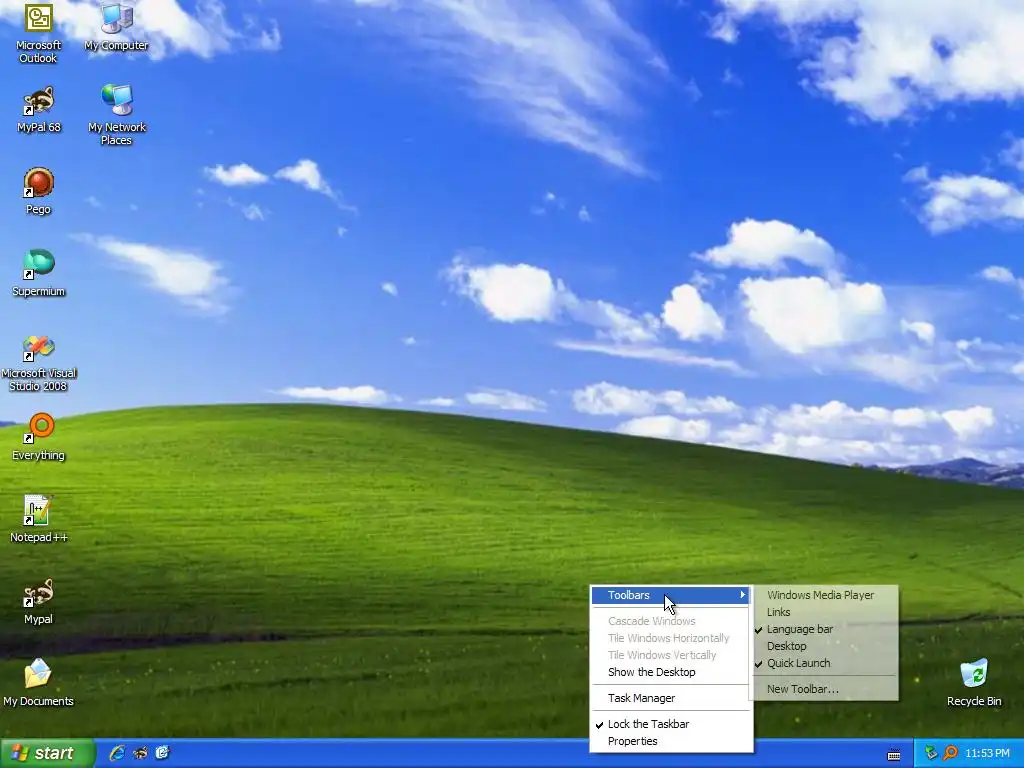Click the system clock showing 11:53 PM
Screen dimensions: 1024x768
pos(987,754)
